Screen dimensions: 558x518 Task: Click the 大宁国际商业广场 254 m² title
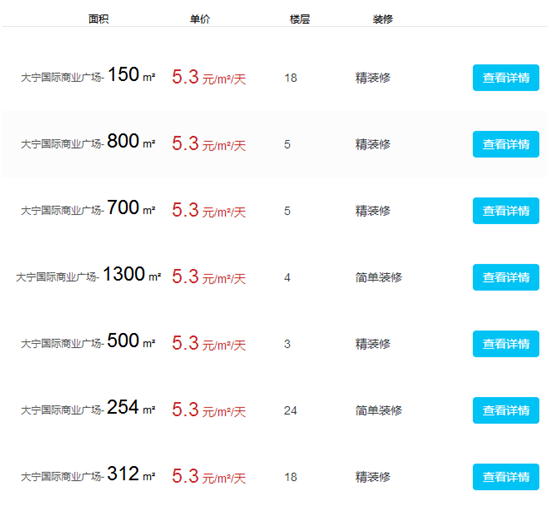(x=88, y=408)
